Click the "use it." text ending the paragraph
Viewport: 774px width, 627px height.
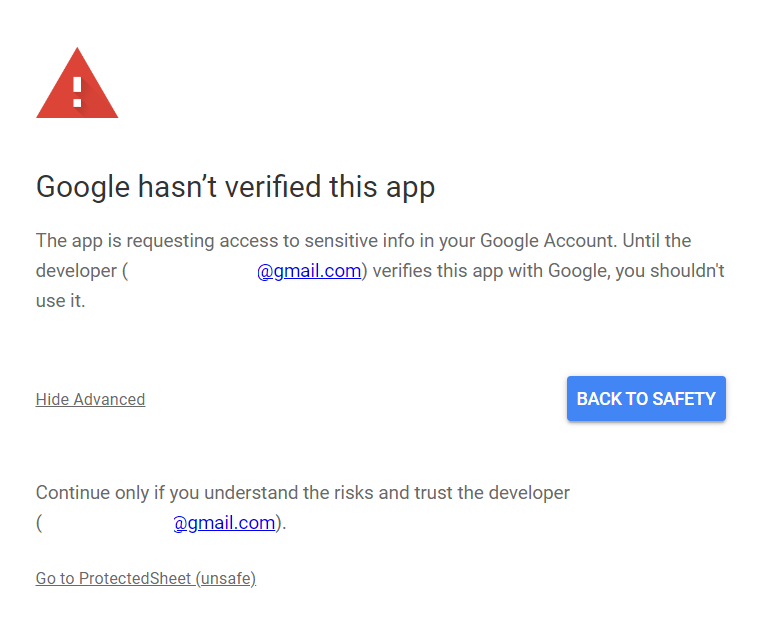click(x=60, y=300)
